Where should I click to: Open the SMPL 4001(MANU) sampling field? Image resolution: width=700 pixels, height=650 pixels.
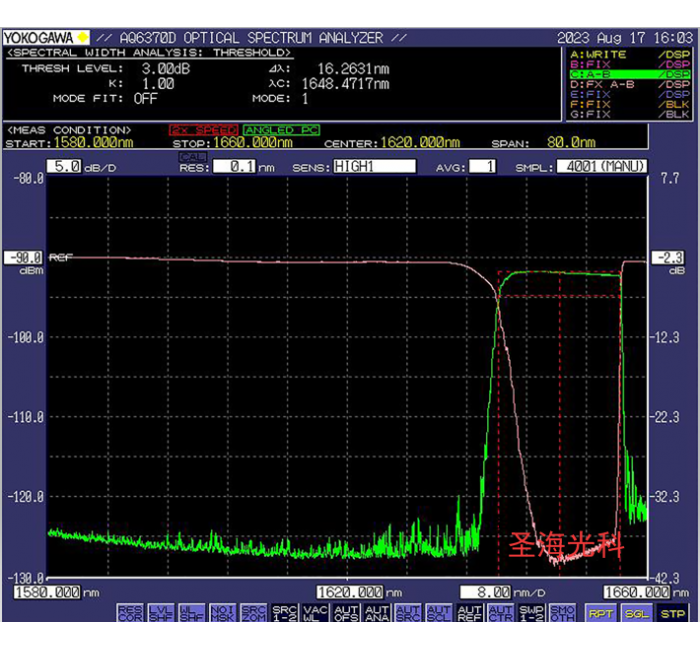[601, 166]
